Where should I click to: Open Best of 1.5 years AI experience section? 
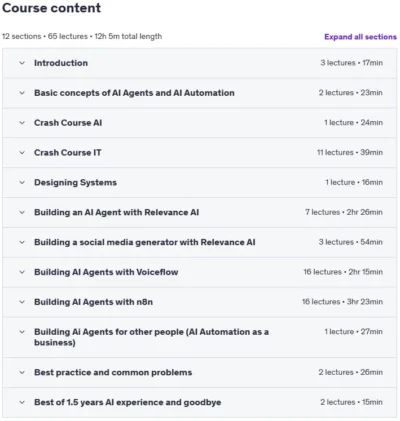coord(128,402)
